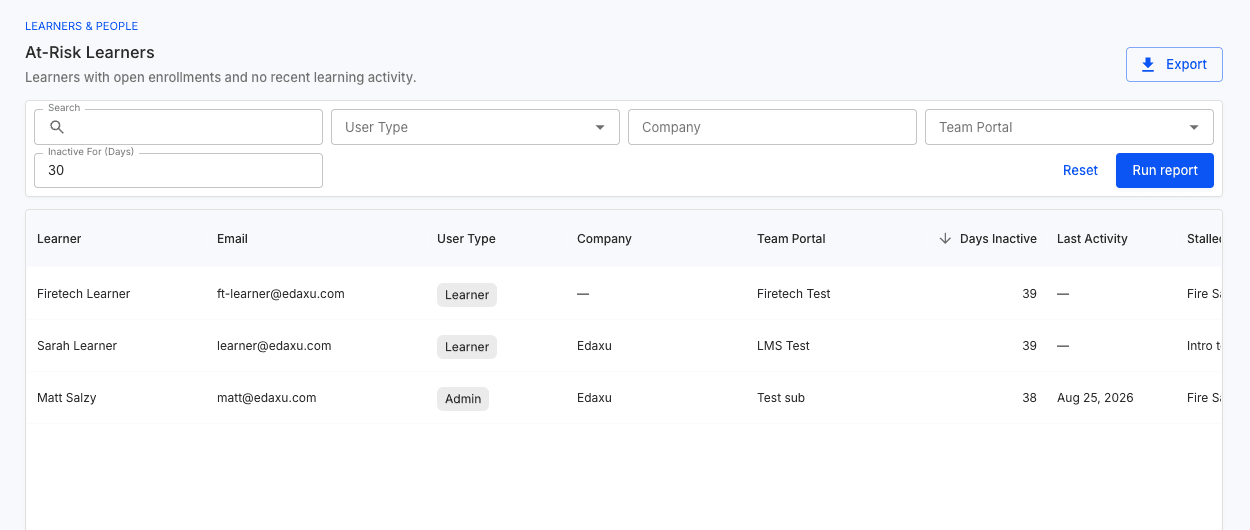Select the Sarah Learner row name

click(x=77, y=346)
